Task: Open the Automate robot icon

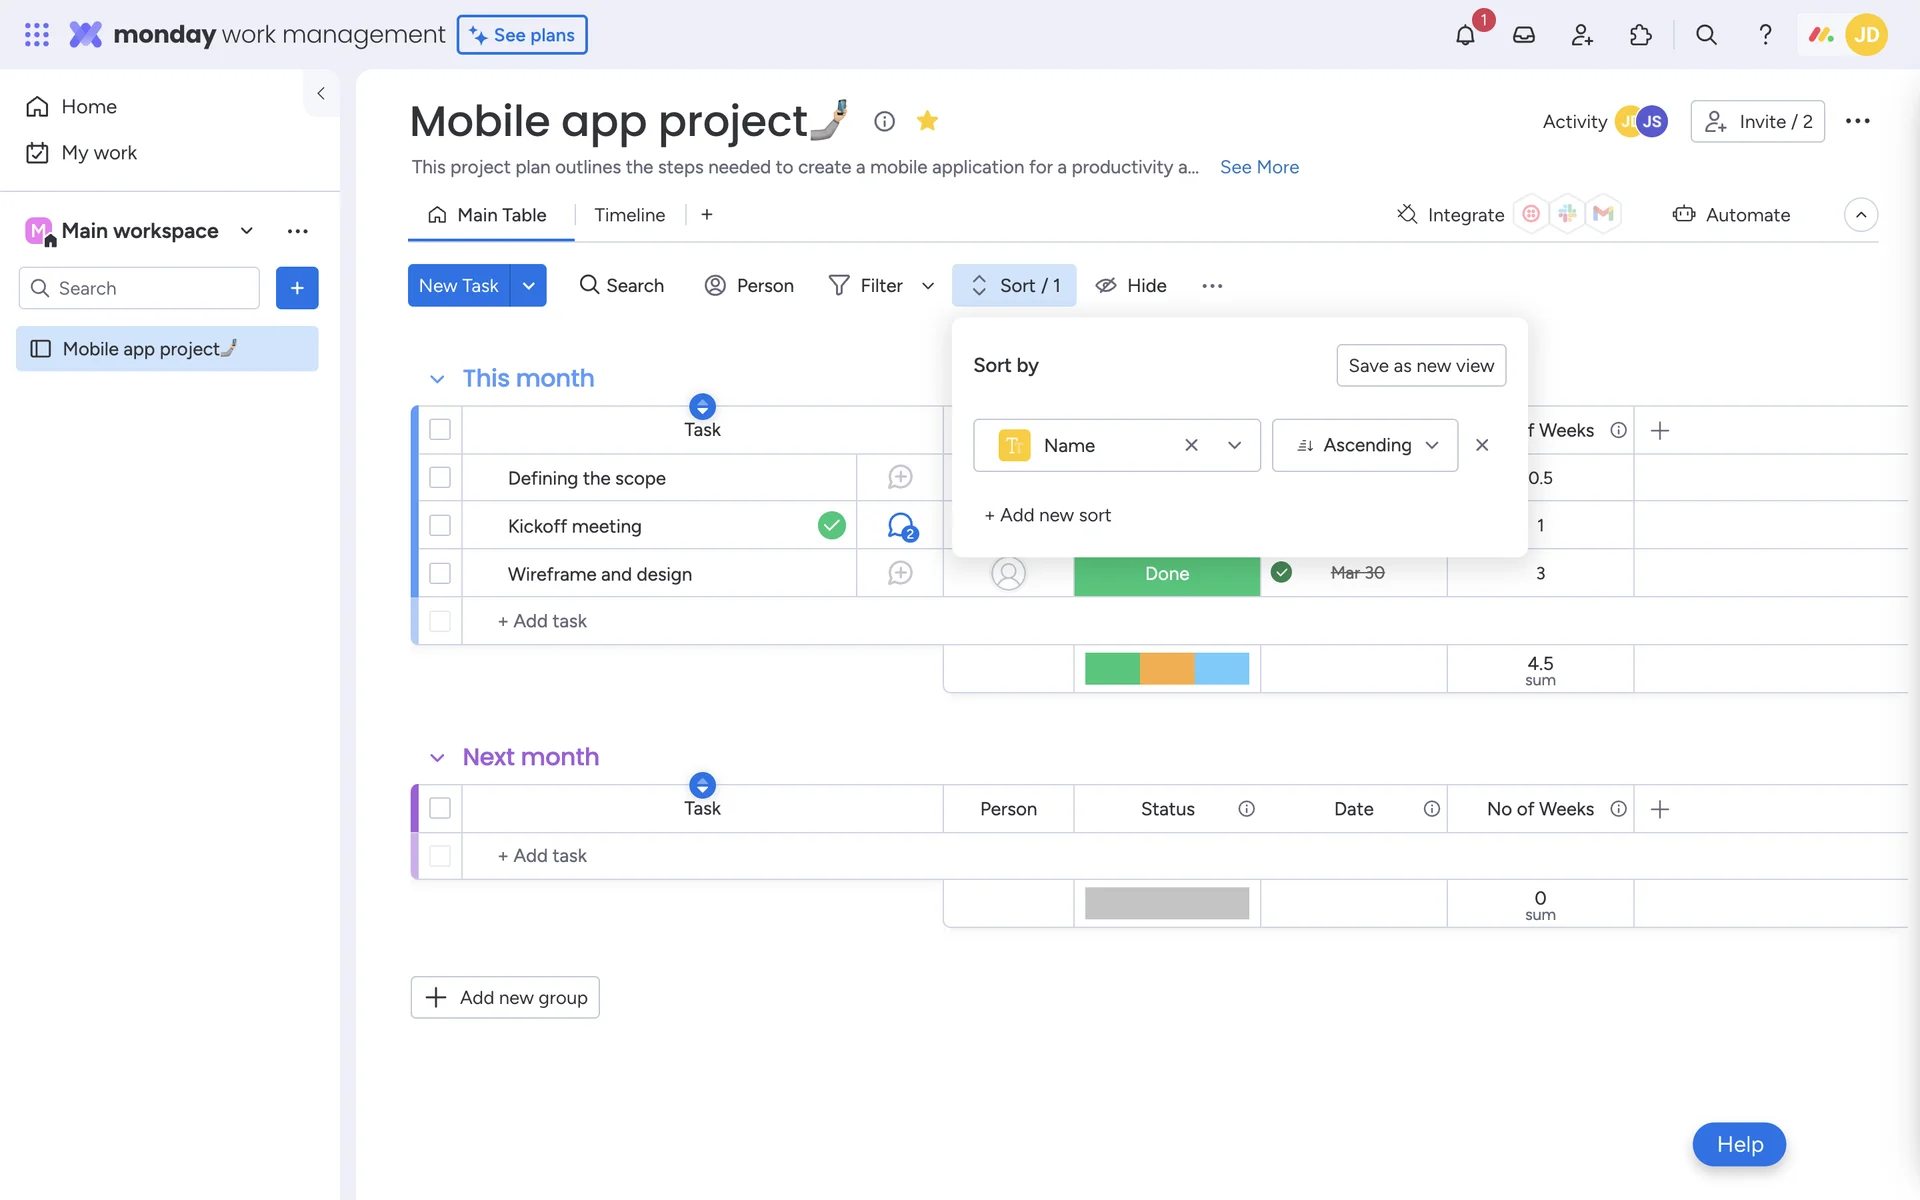Action: point(1684,215)
